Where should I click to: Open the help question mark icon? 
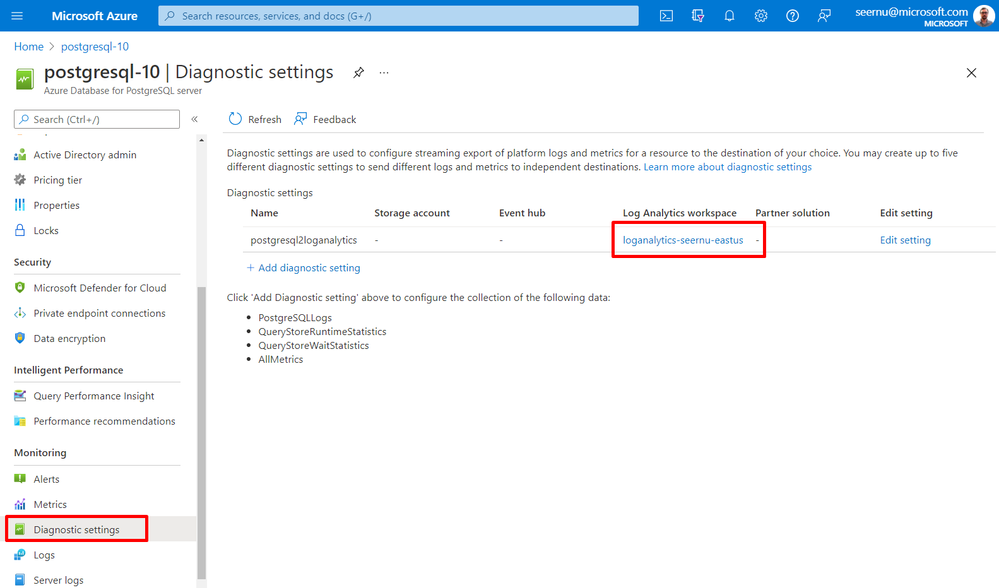click(x=792, y=16)
